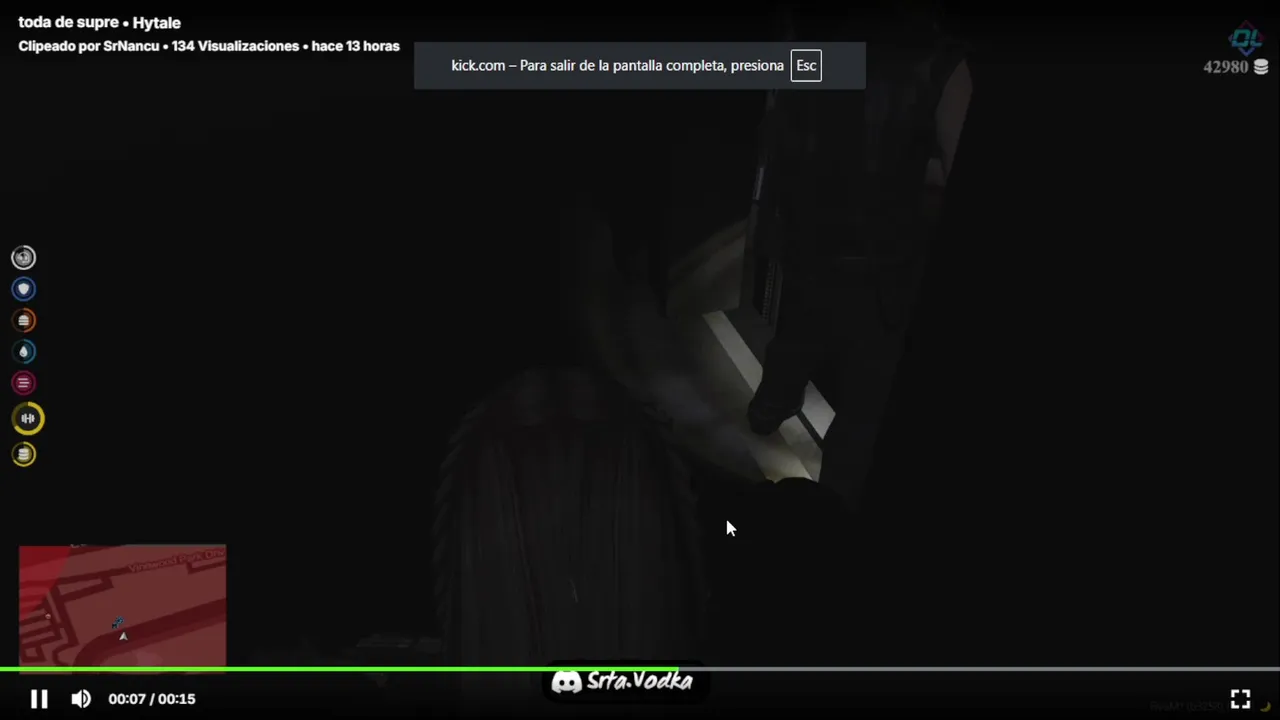The image size is (1280, 720).
Task: Click the Discord logo next to Srta.Vodka
Action: 566,682
